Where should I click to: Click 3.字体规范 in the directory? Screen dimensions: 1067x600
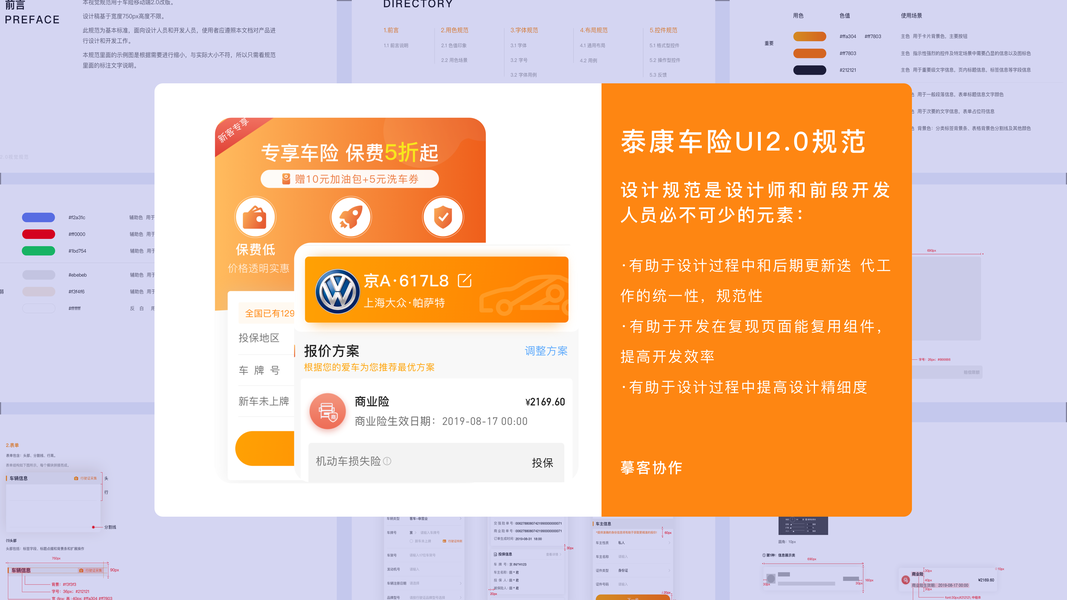click(524, 30)
